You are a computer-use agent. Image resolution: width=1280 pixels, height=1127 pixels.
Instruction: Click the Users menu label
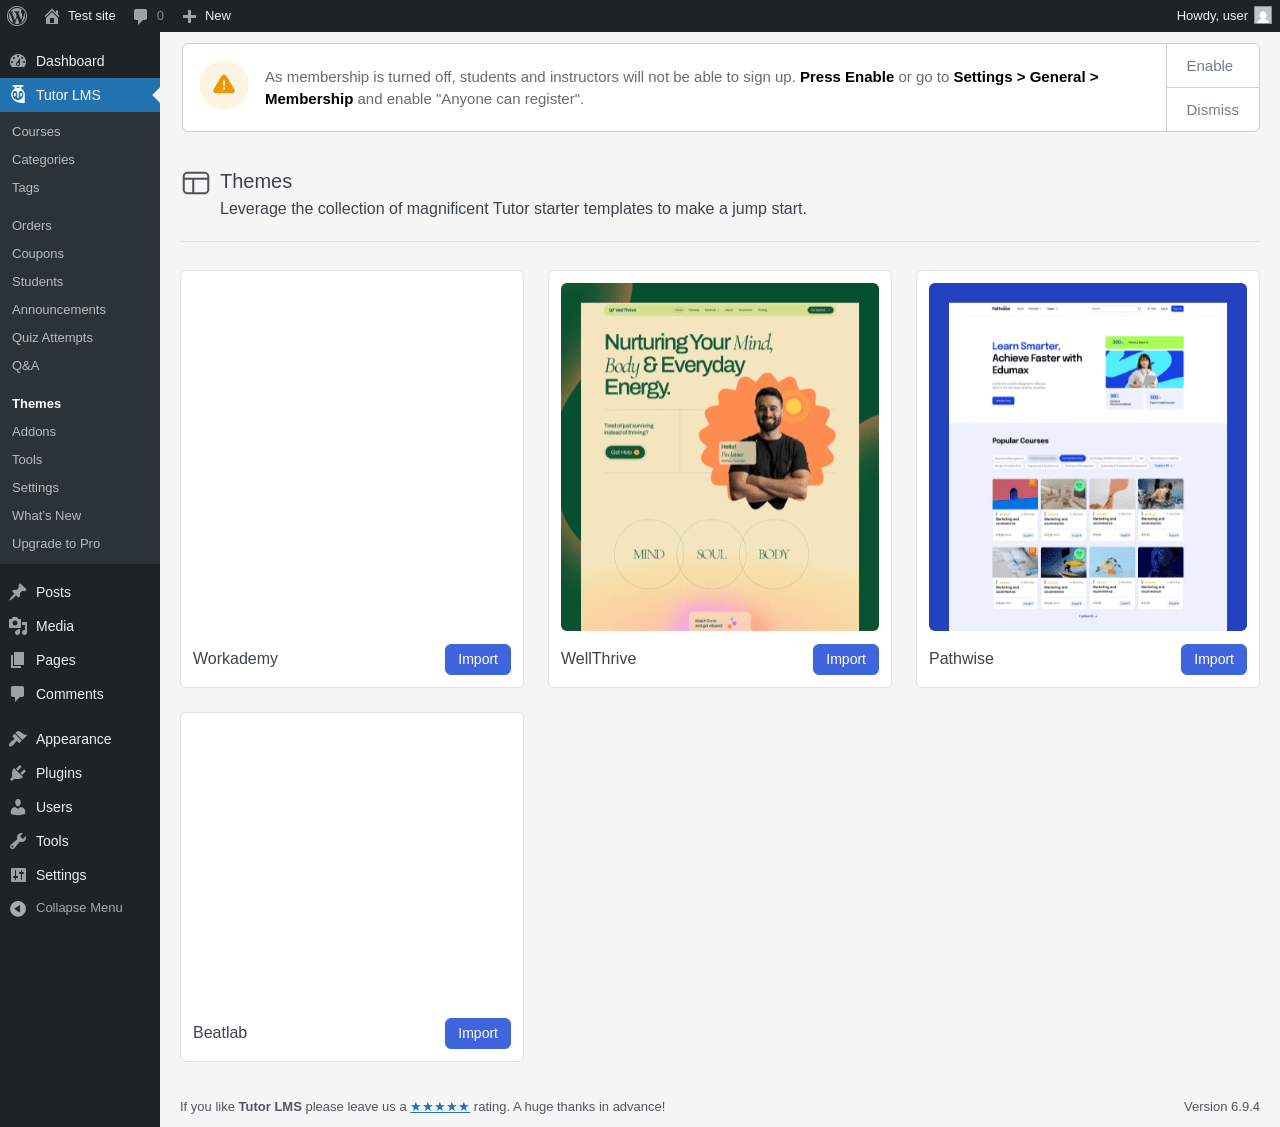pos(54,807)
